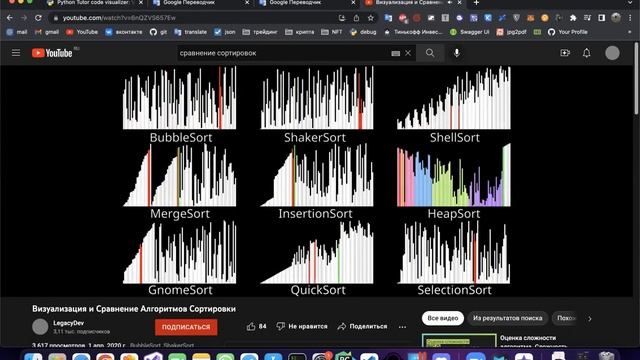Open the Create video icon
Viewport: 640px width, 360px height.
pyautogui.click(x=565, y=53)
